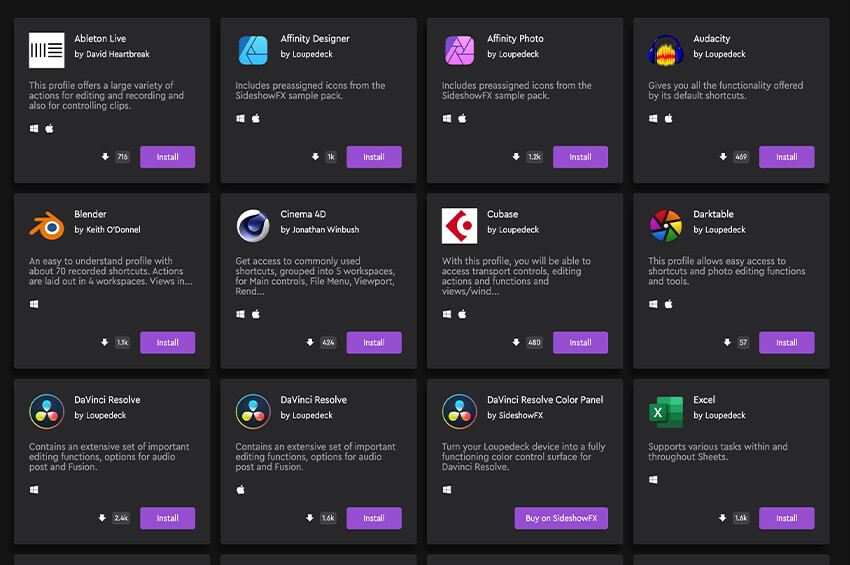
Task: Click author name Jonathan Winbush
Action: (x=326, y=230)
